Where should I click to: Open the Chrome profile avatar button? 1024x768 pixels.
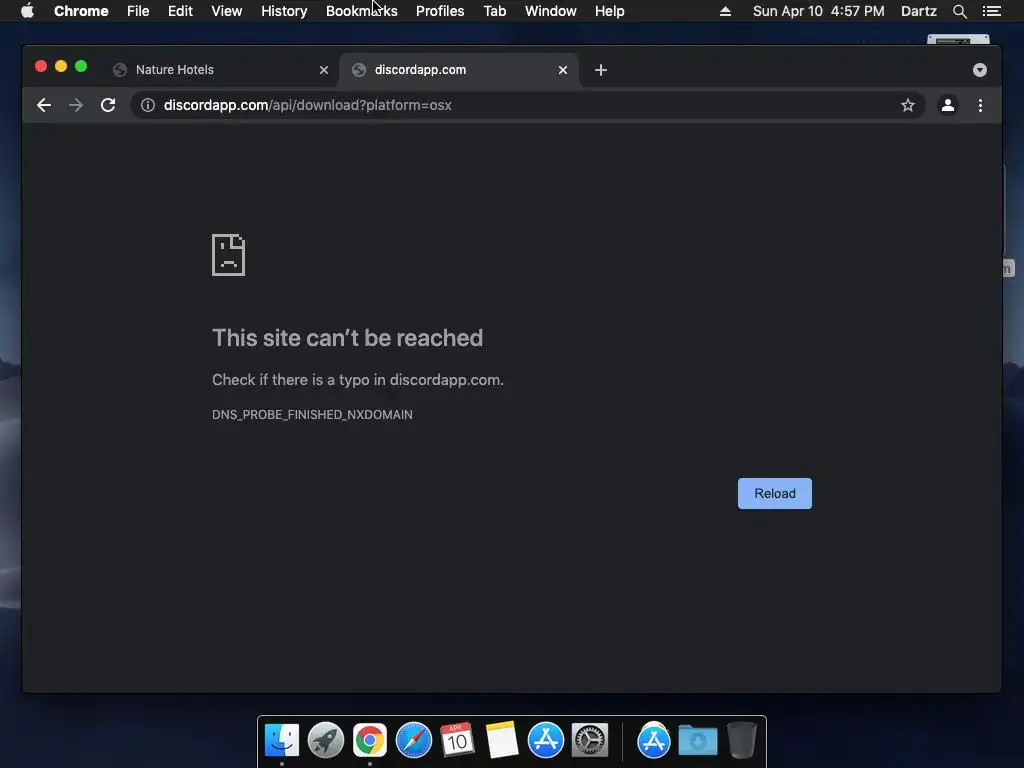pos(948,105)
